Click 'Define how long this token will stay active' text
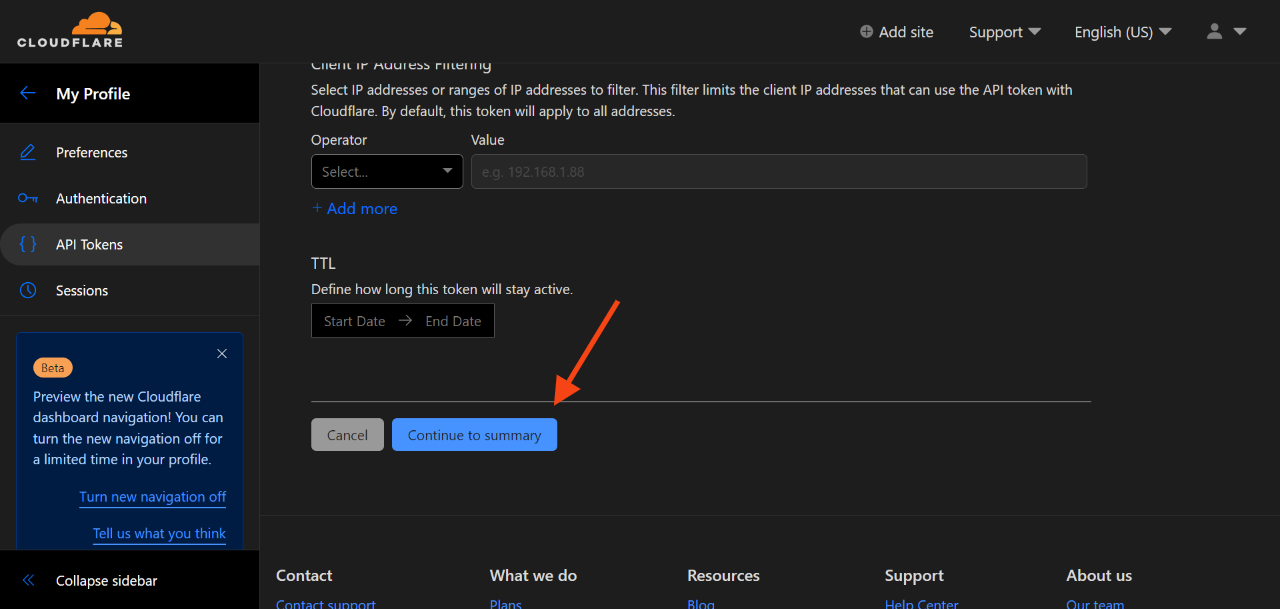 click(442, 289)
